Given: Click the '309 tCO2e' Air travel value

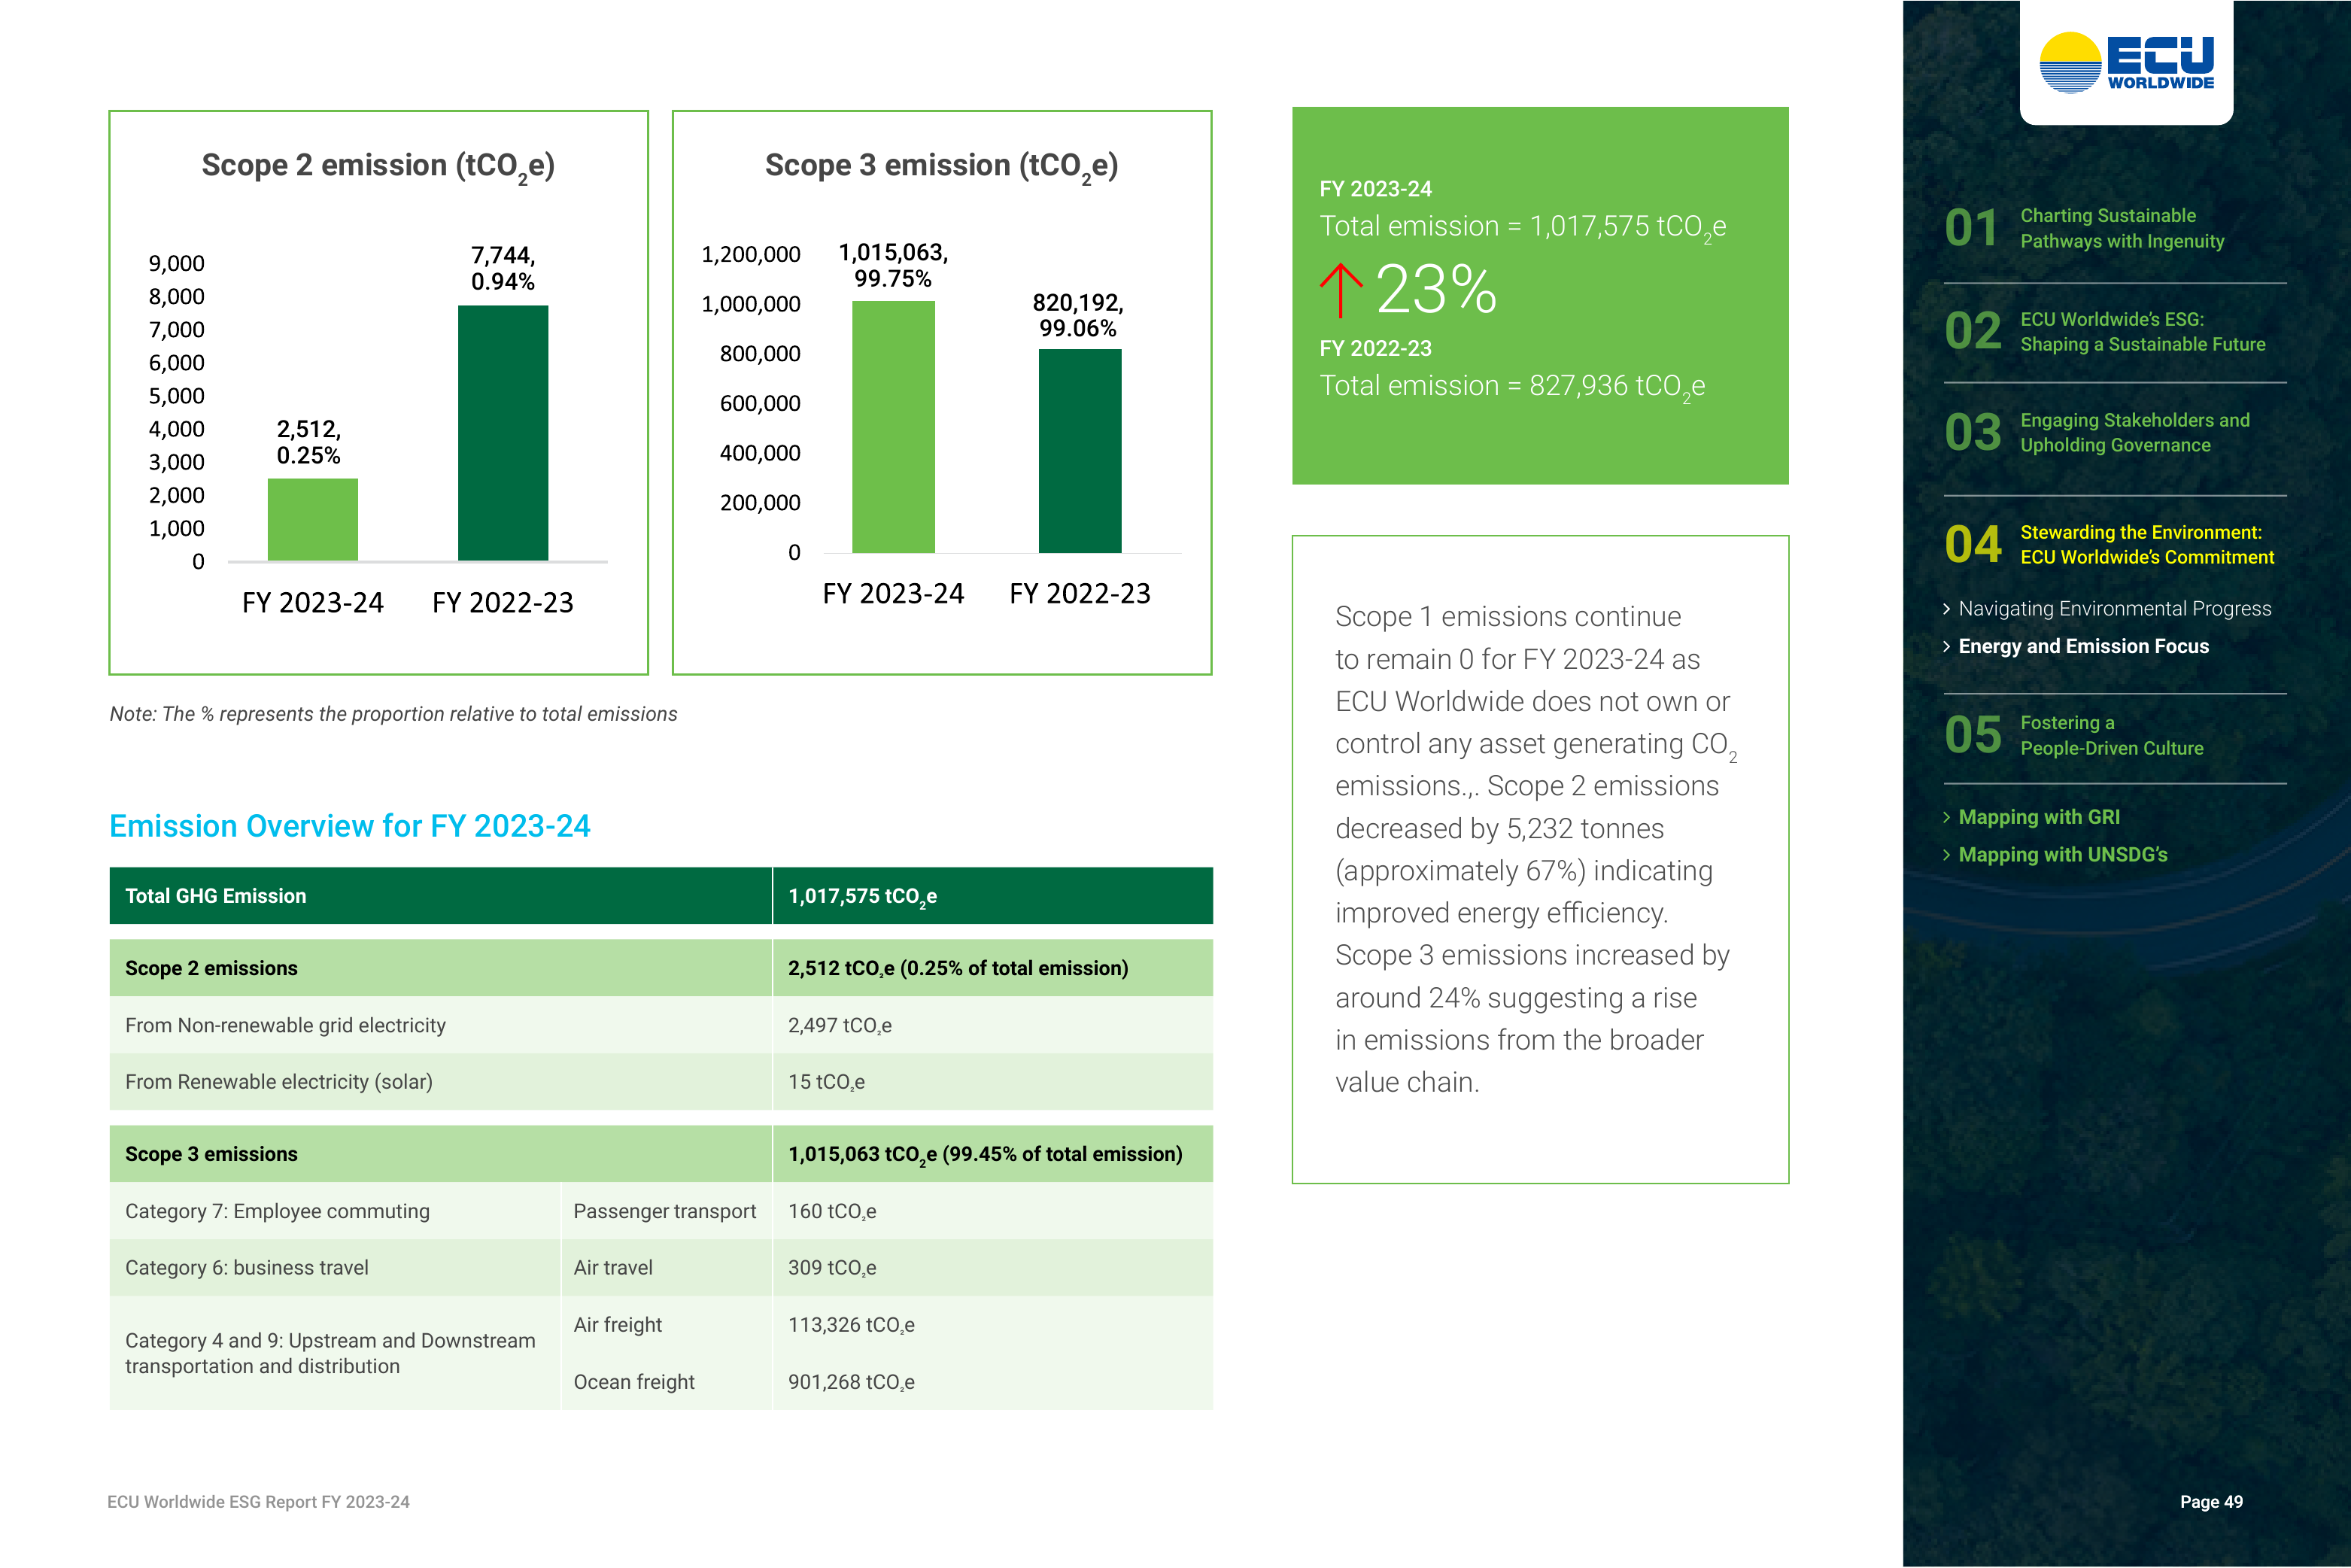Looking at the screenshot, I should (x=993, y=1267).
